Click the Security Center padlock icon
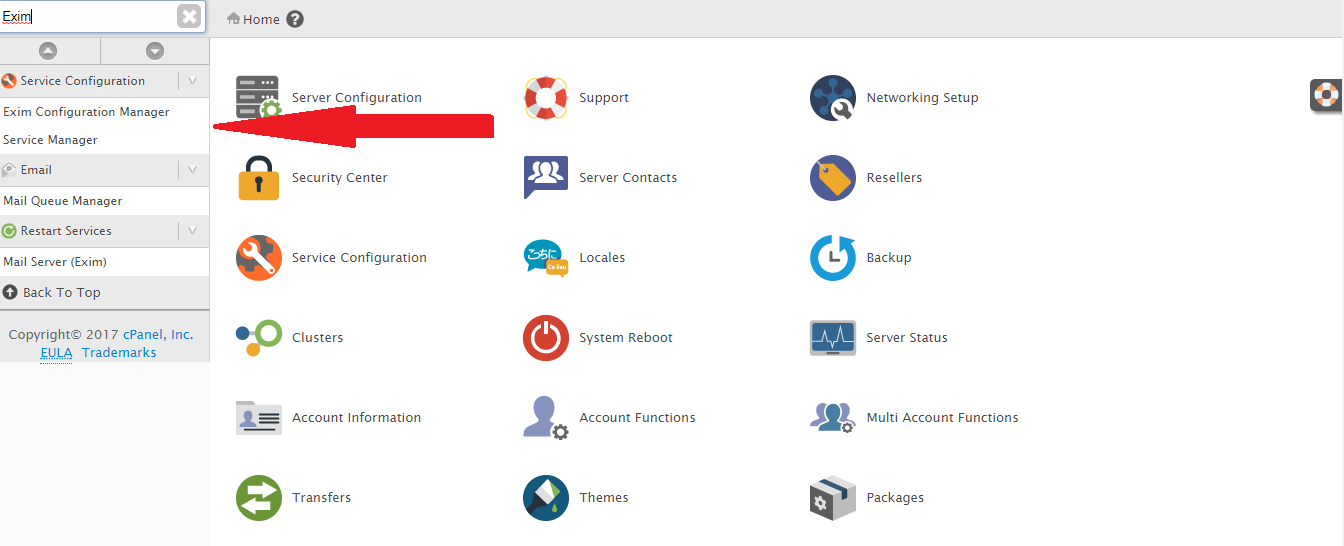Image resolution: width=1344 pixels, height=546 pixels. point(259,178)
